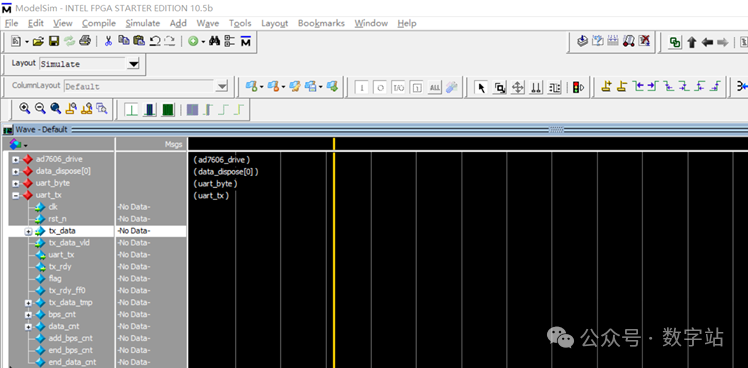Image resolution: width=748 pixels, height=368 pixels.
Task: Undo the last action via toolbar
Action: [x=155, y=42]
